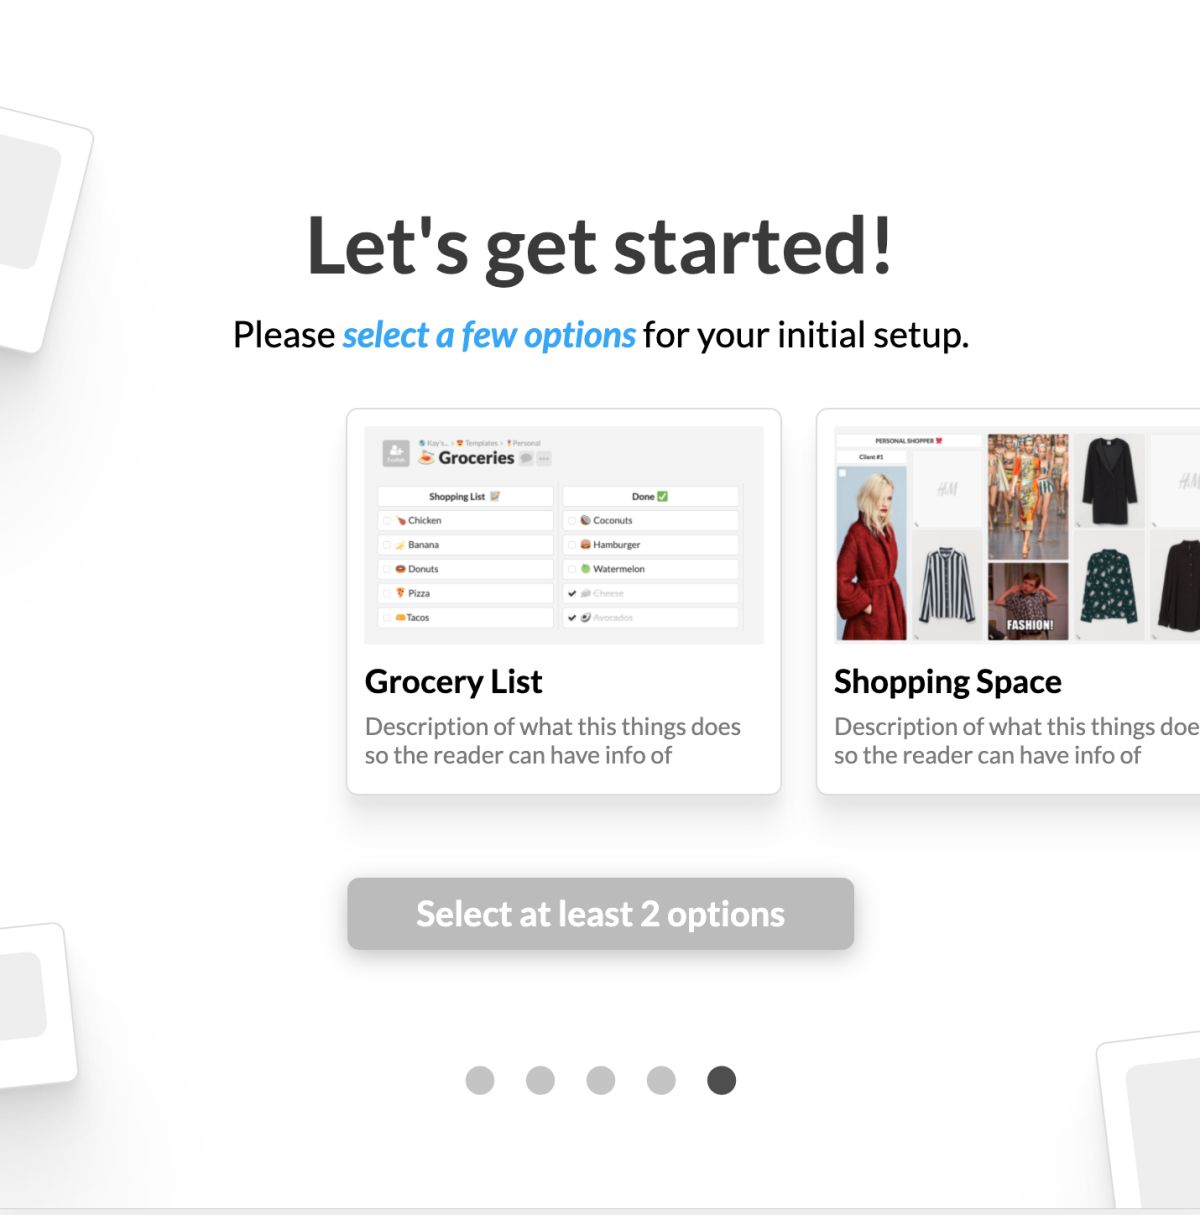Click the Groceries avatar icon in preview

[396, 454]
